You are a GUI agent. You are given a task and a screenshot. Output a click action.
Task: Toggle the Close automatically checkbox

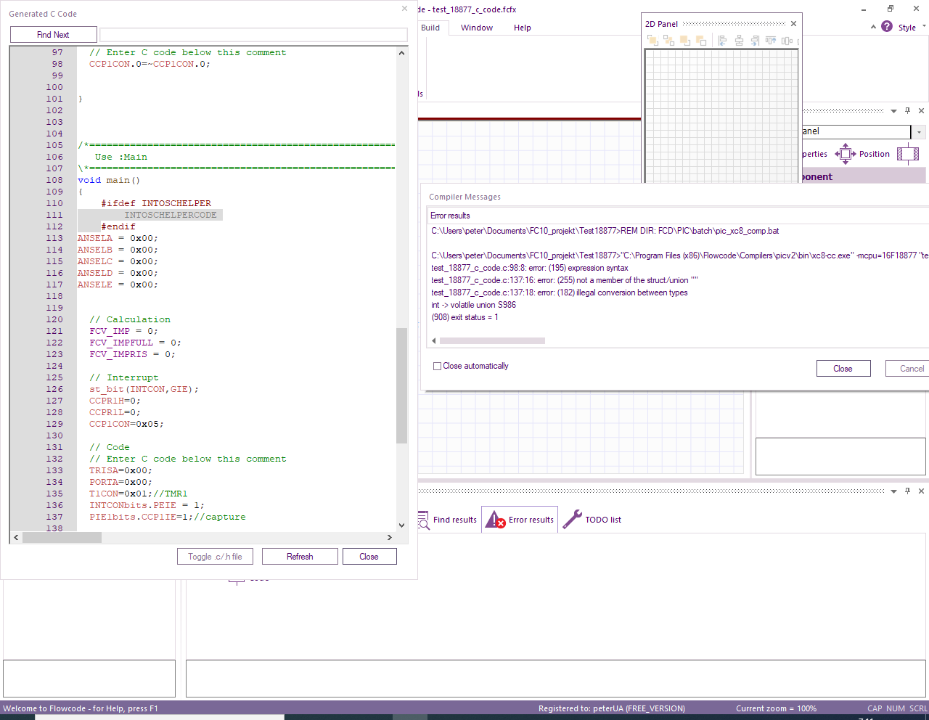(437, 366)
